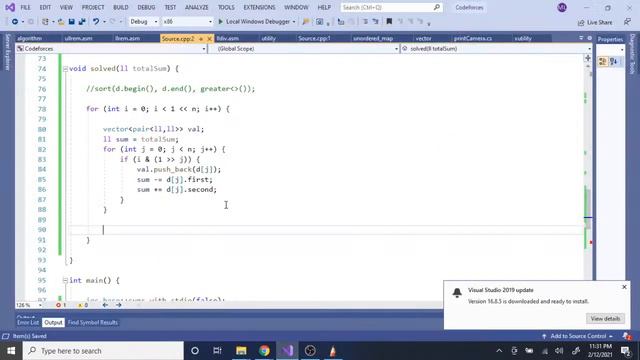Open the PROJECT menu
Image resolution: width=640 pixels, height=360 pixels.
tap(93, 7)
